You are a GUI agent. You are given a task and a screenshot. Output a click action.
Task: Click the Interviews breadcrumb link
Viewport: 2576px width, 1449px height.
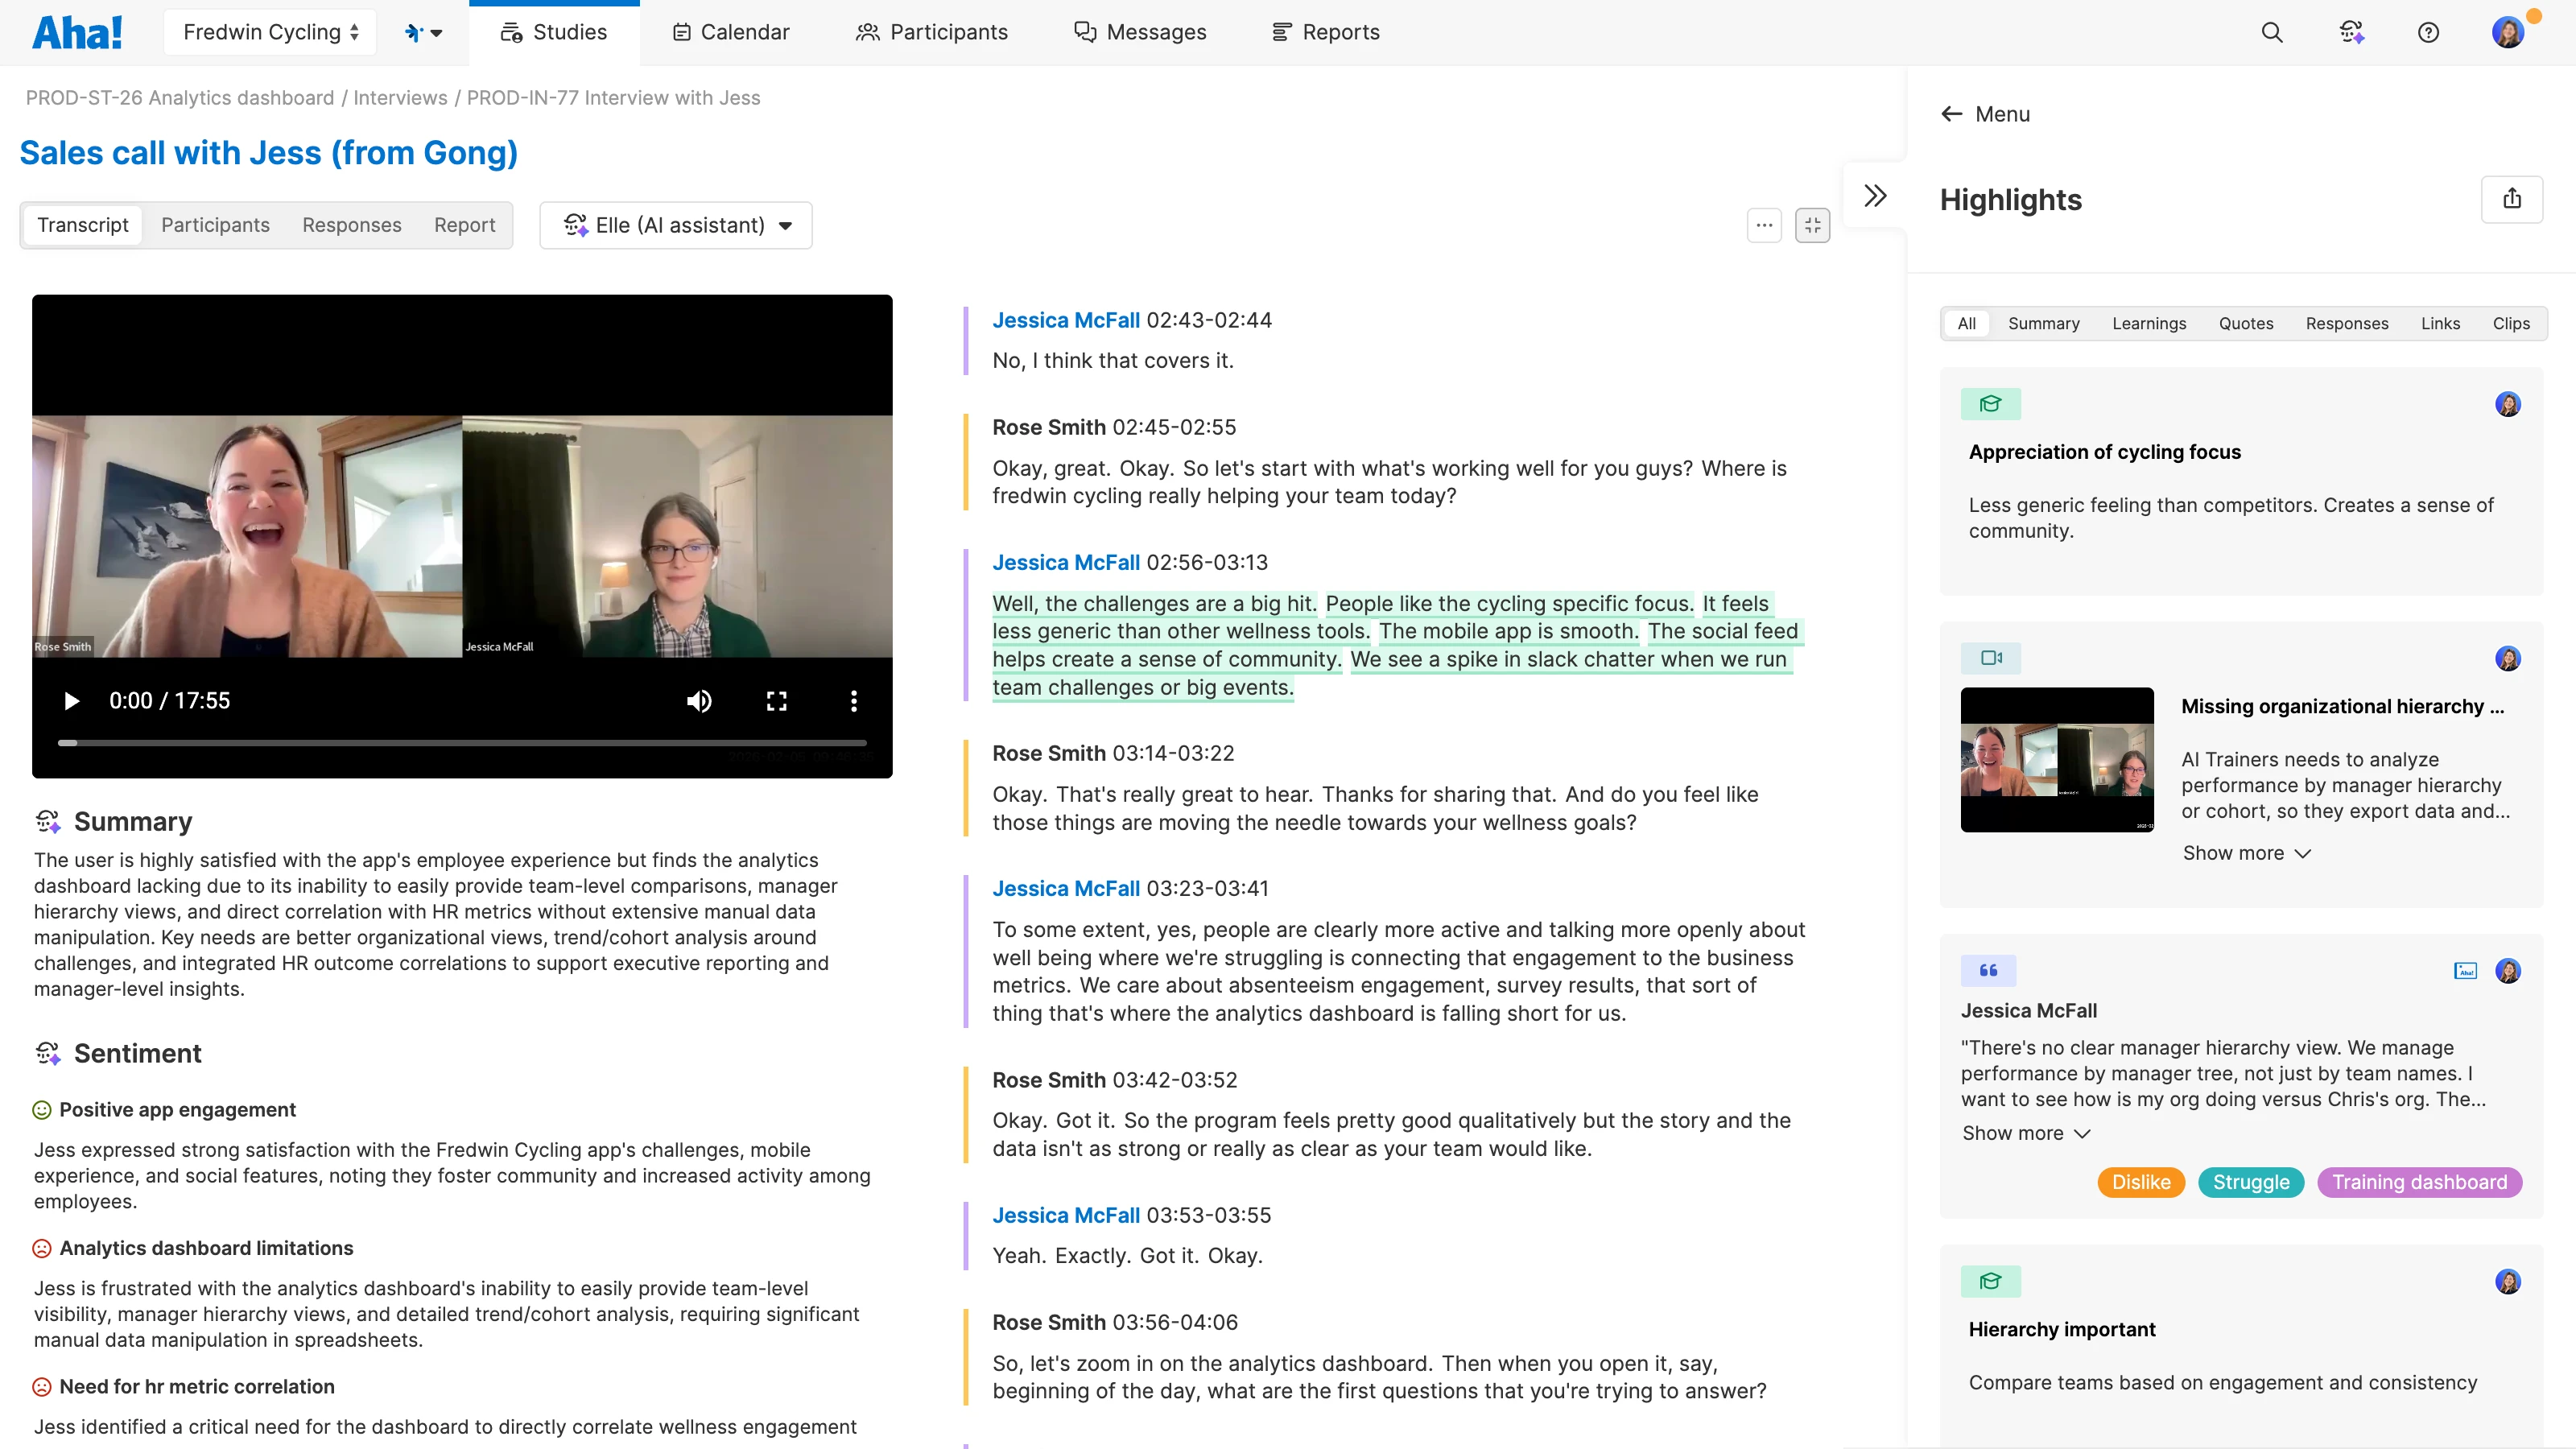pos(399,97)
